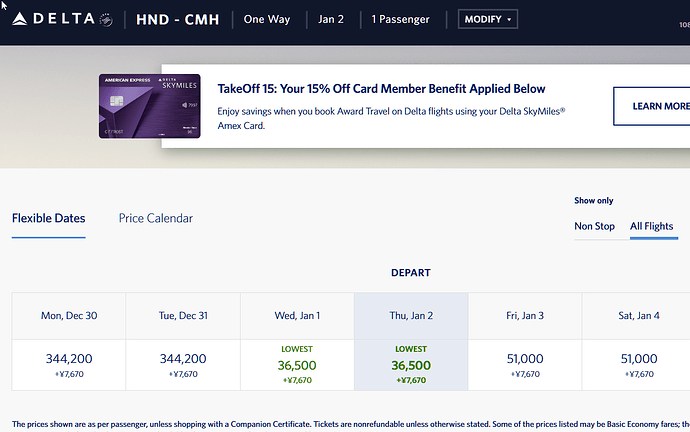Click the HND - CMH route

177,20
